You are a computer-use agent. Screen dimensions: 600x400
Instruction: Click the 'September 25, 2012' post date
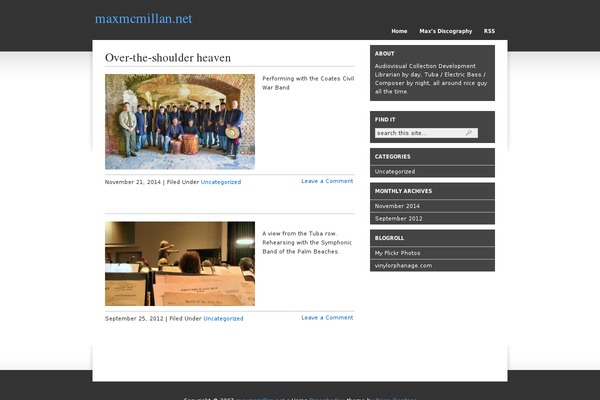[x=134, y=318]
